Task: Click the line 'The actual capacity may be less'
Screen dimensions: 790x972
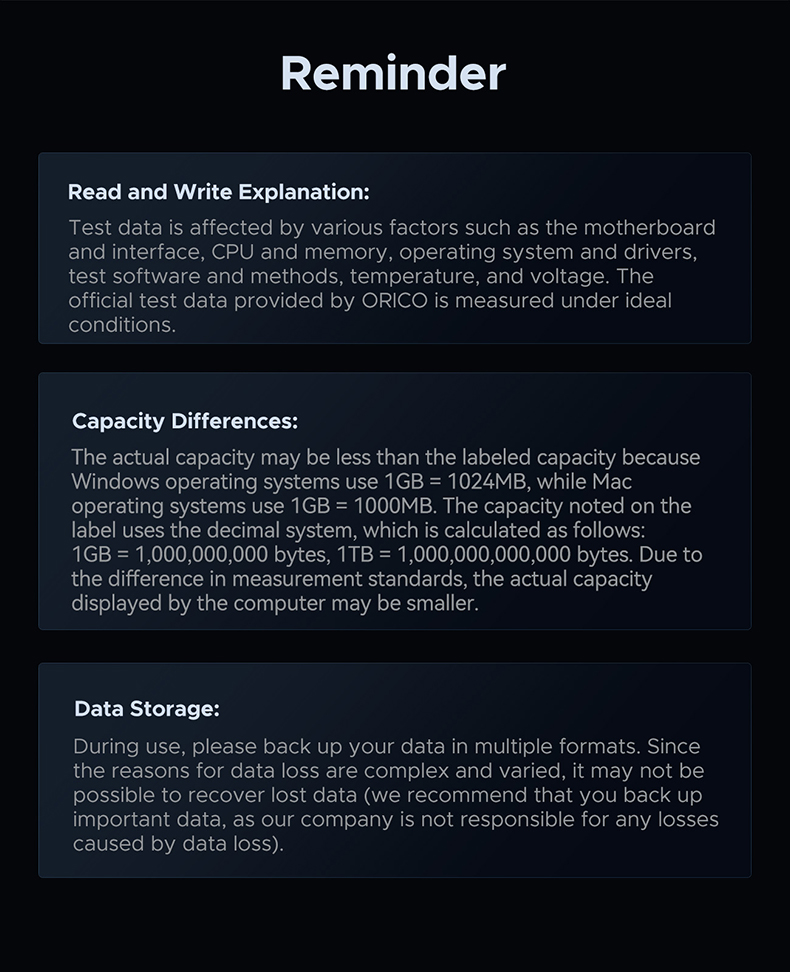Action: click(386, 457)
